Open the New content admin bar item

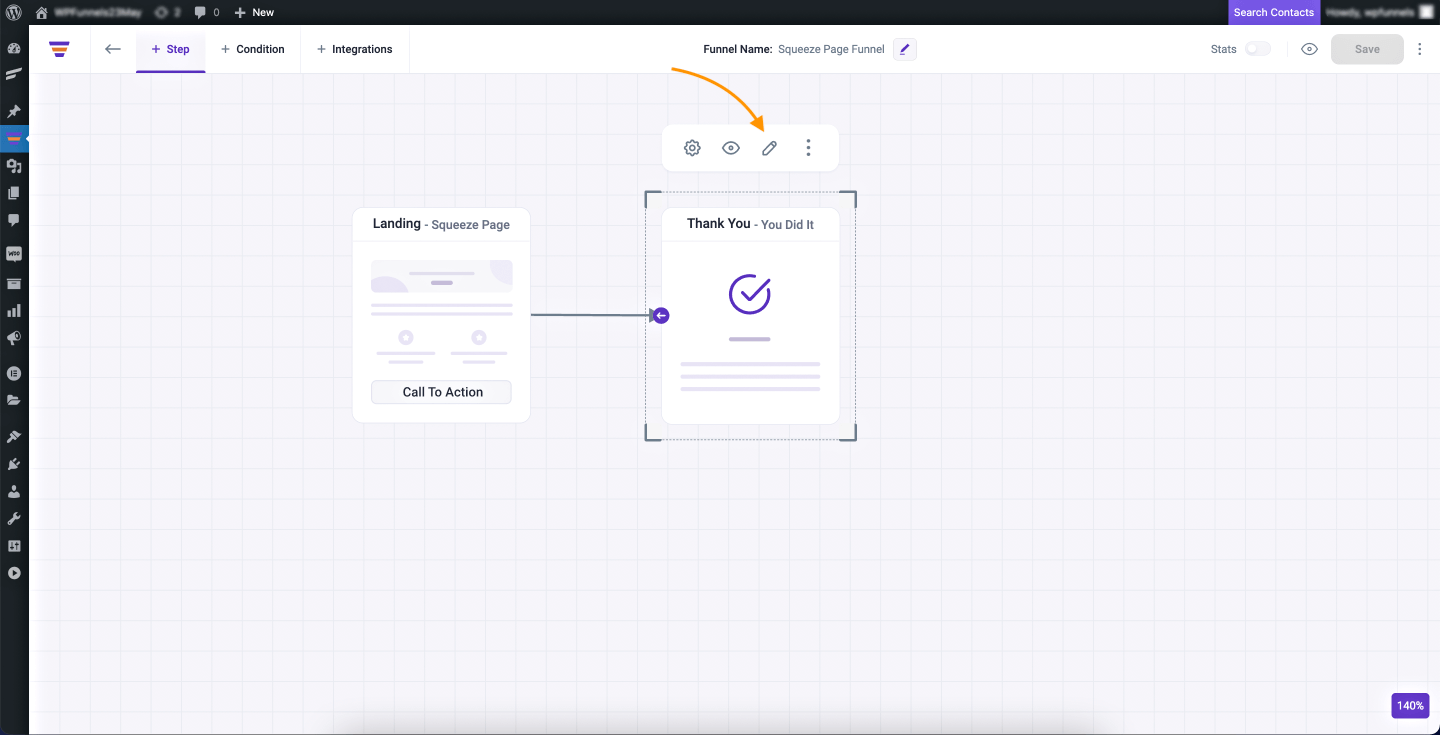(x=254, y=12)
